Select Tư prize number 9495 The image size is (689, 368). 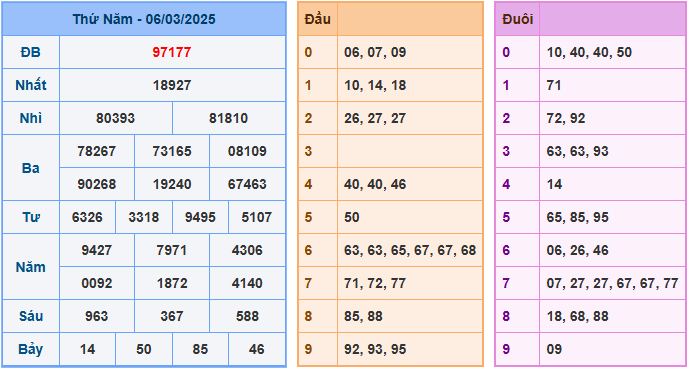click(200, 217)
